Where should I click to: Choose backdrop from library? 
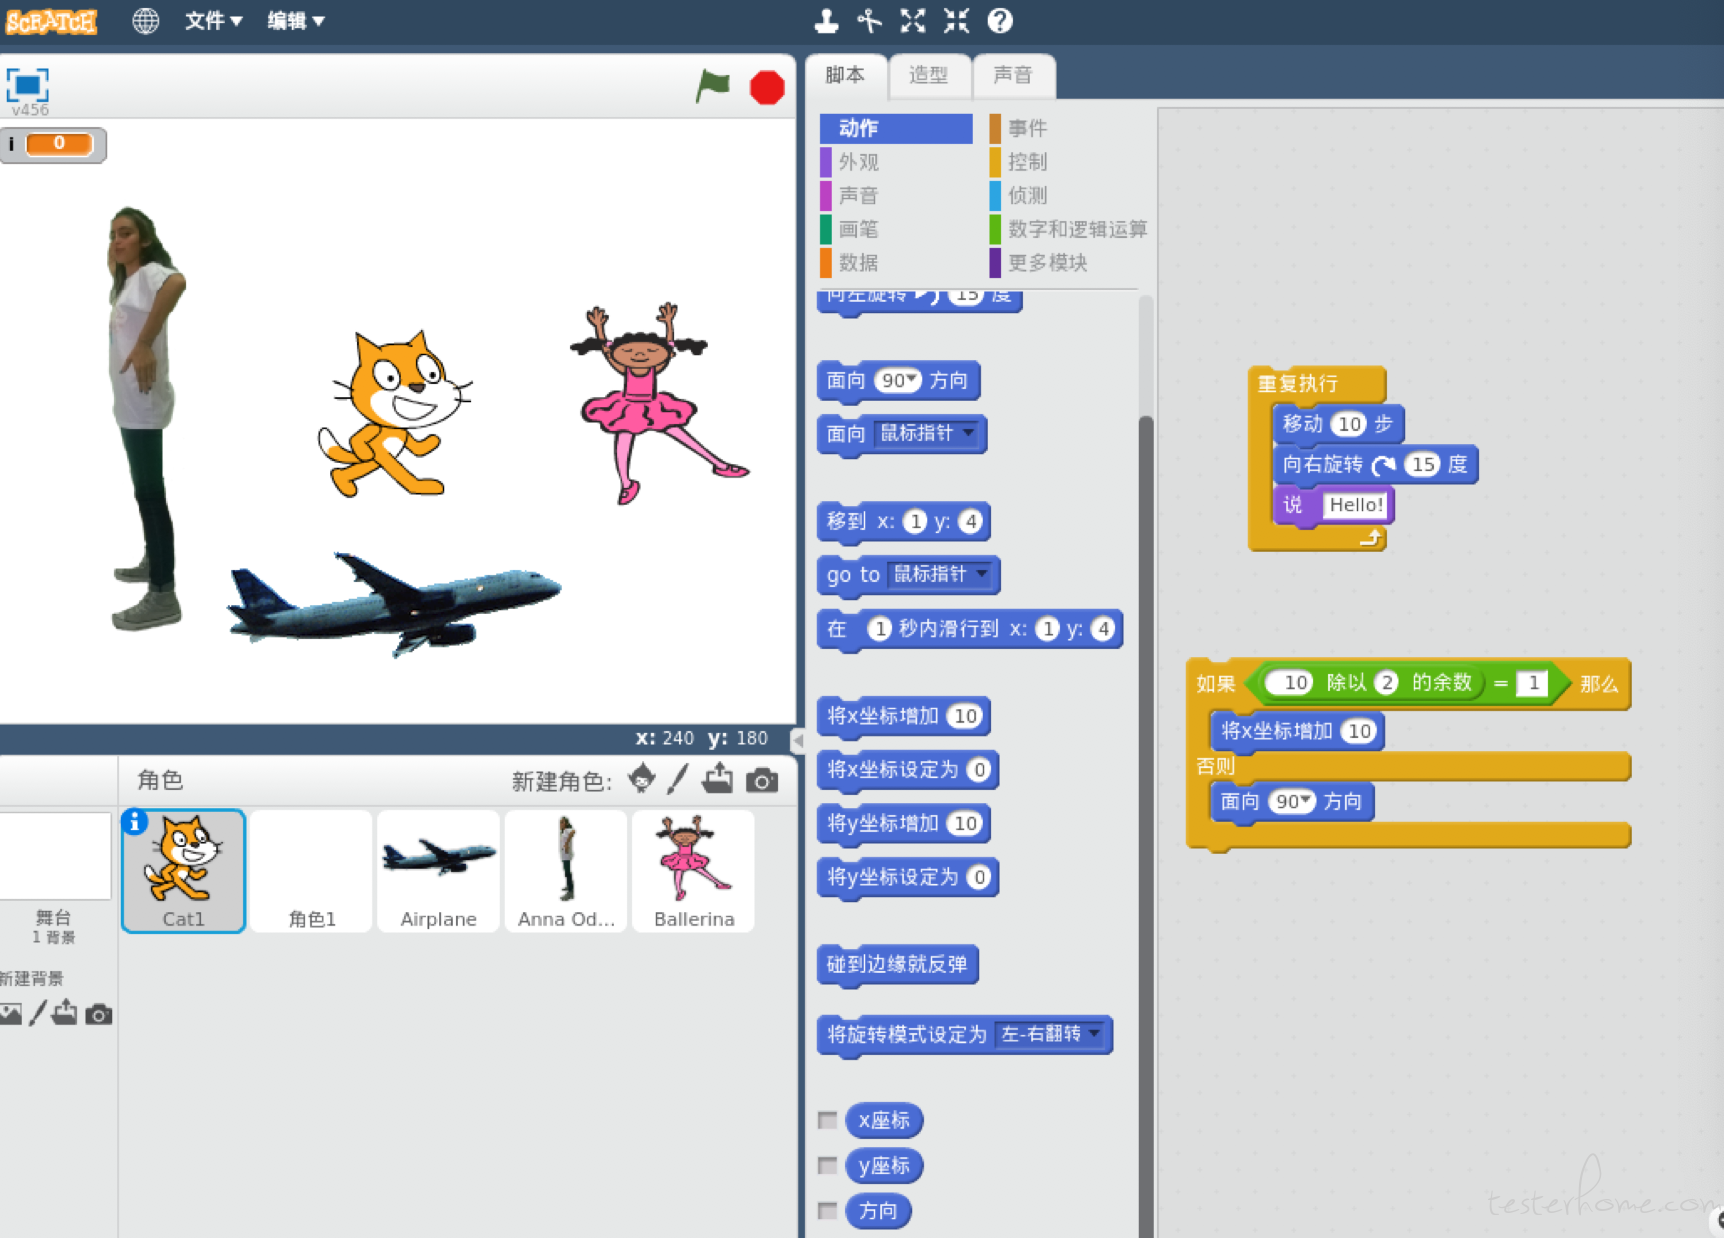coord(10,1014)
